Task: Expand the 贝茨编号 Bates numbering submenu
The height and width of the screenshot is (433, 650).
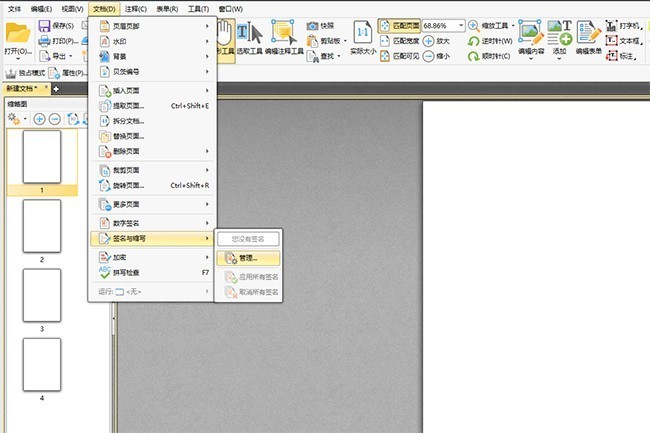Action: point(153,72)
